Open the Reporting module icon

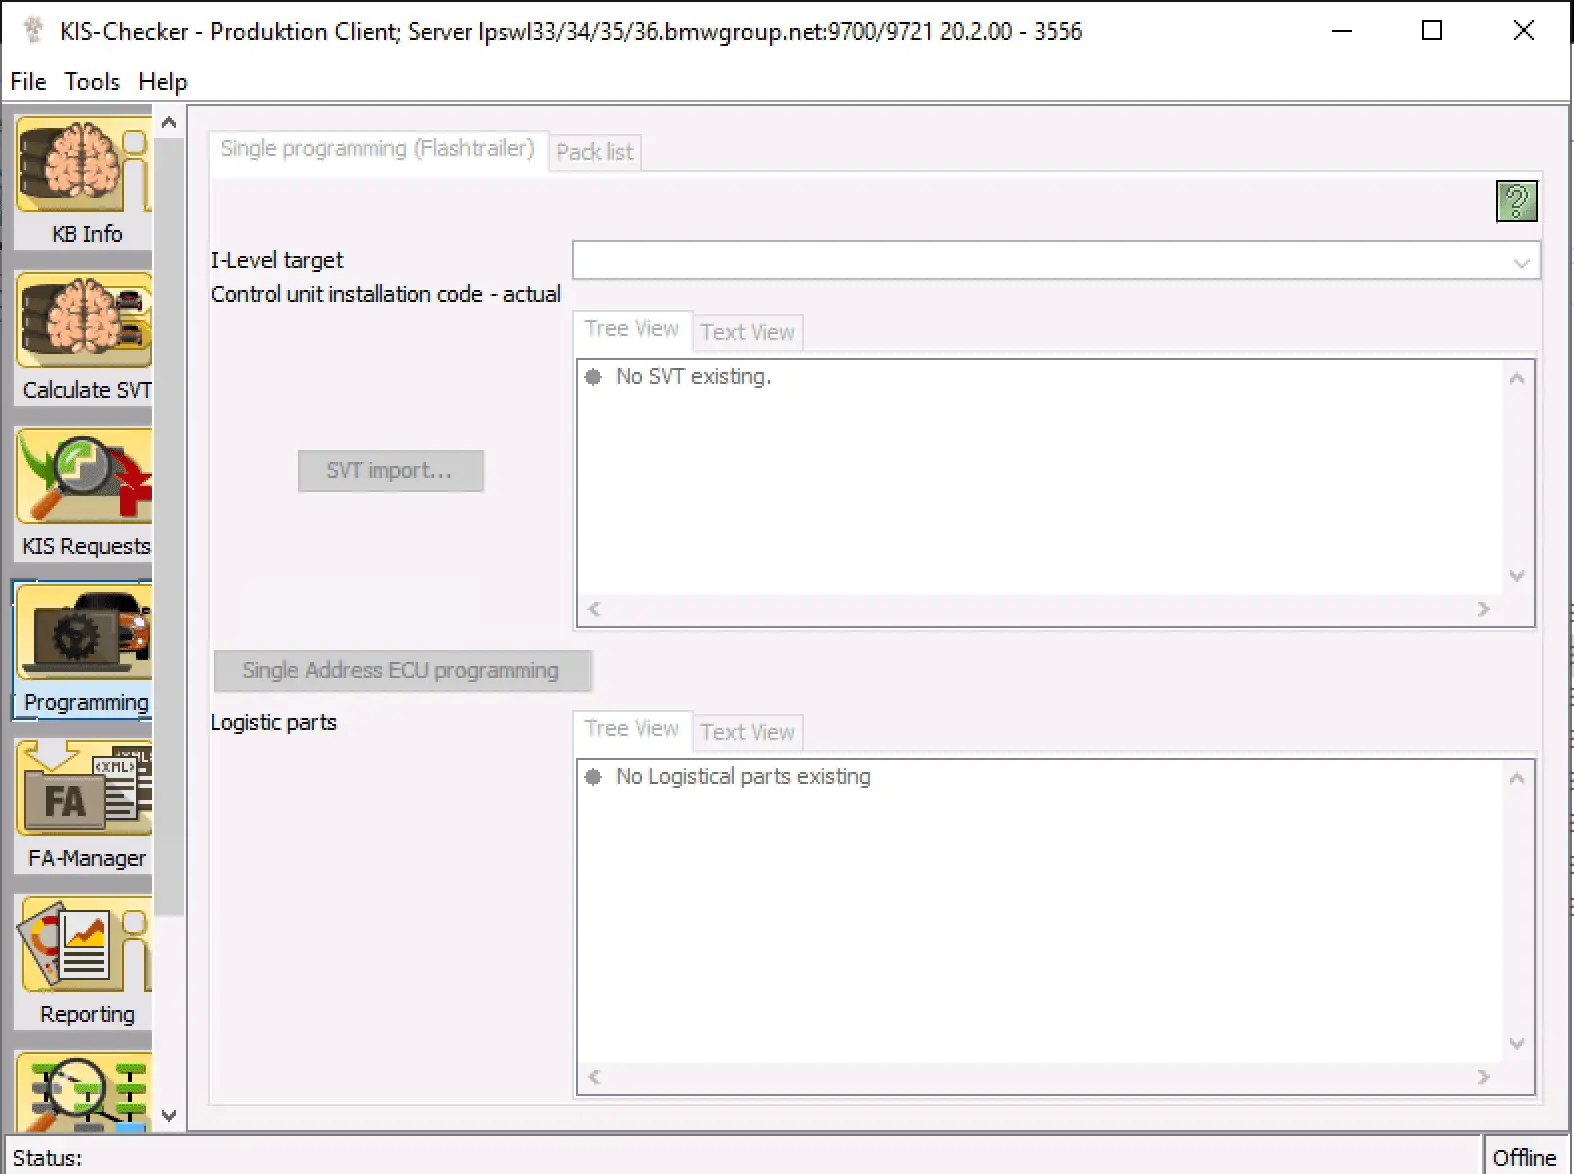84,962
